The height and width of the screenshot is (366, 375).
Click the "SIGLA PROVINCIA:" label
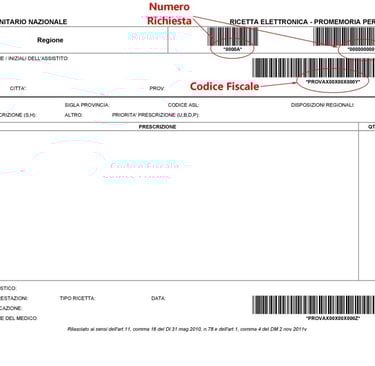click(x=87, y=105)
